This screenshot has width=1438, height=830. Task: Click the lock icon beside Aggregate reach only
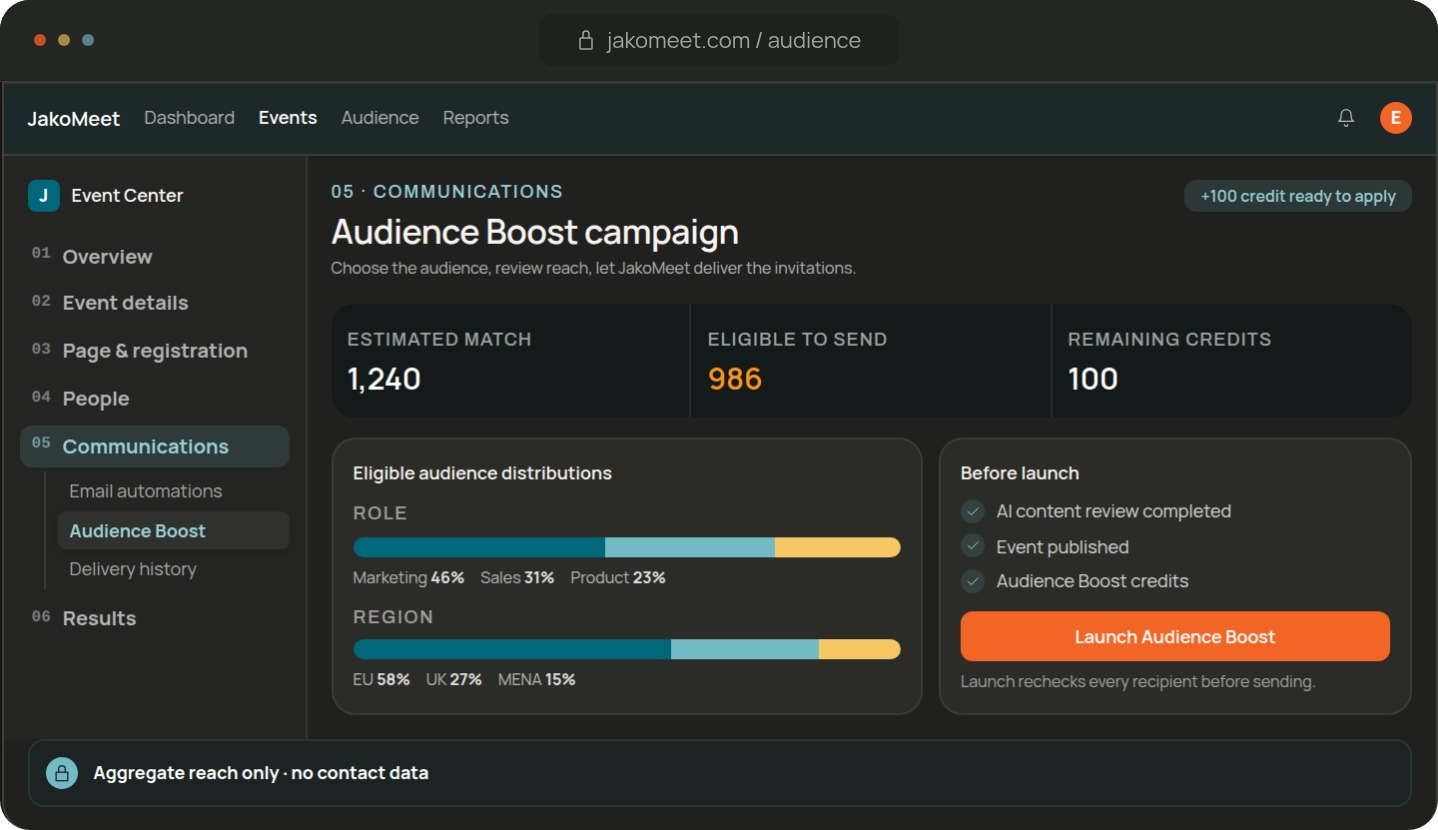tap(62, 773)
